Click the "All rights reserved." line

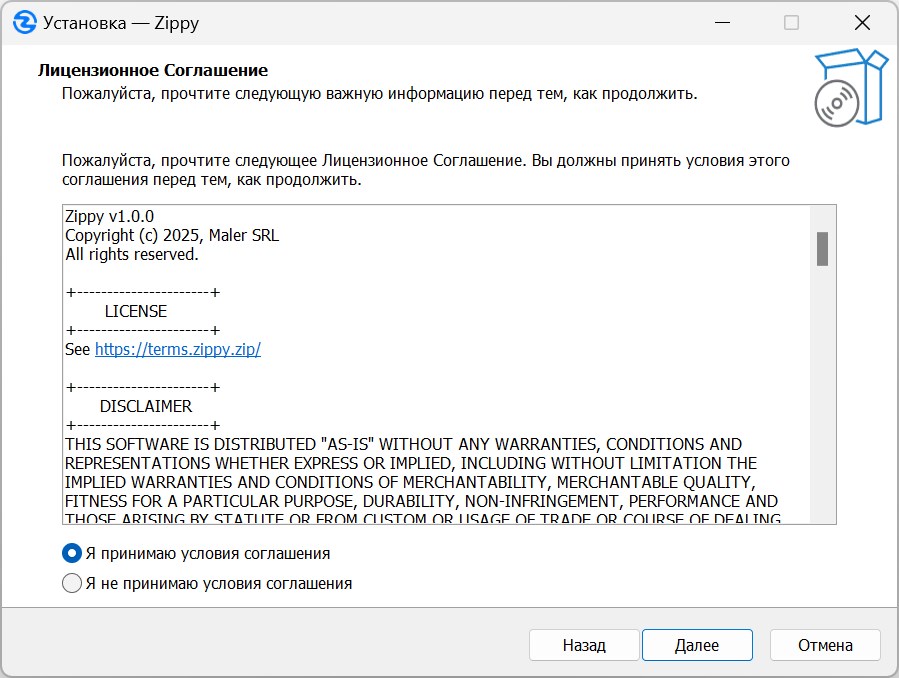point(131,254)
